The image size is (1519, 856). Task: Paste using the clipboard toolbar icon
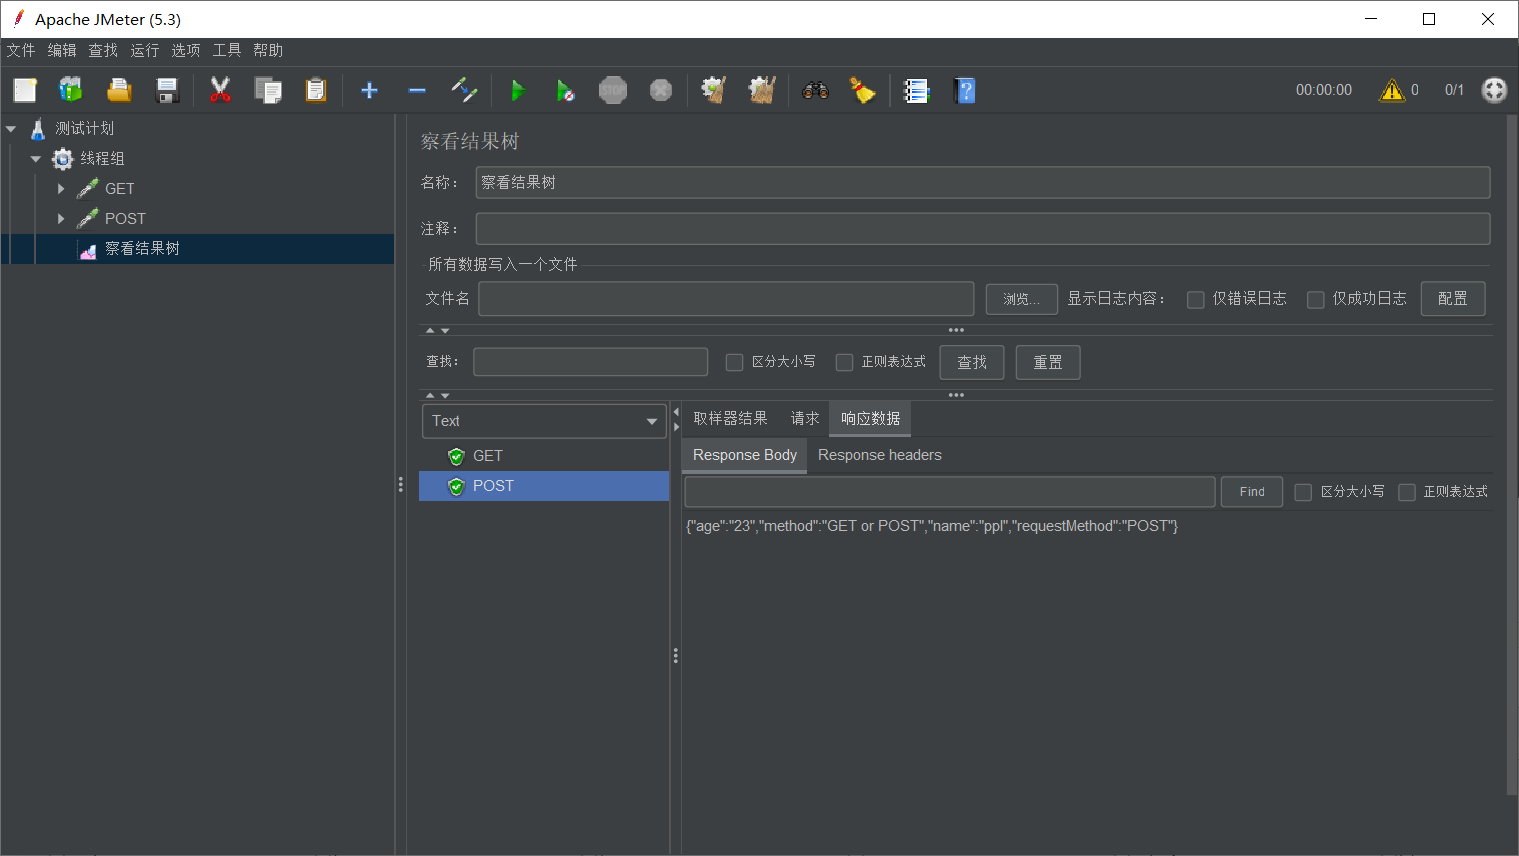pos(316,90)
